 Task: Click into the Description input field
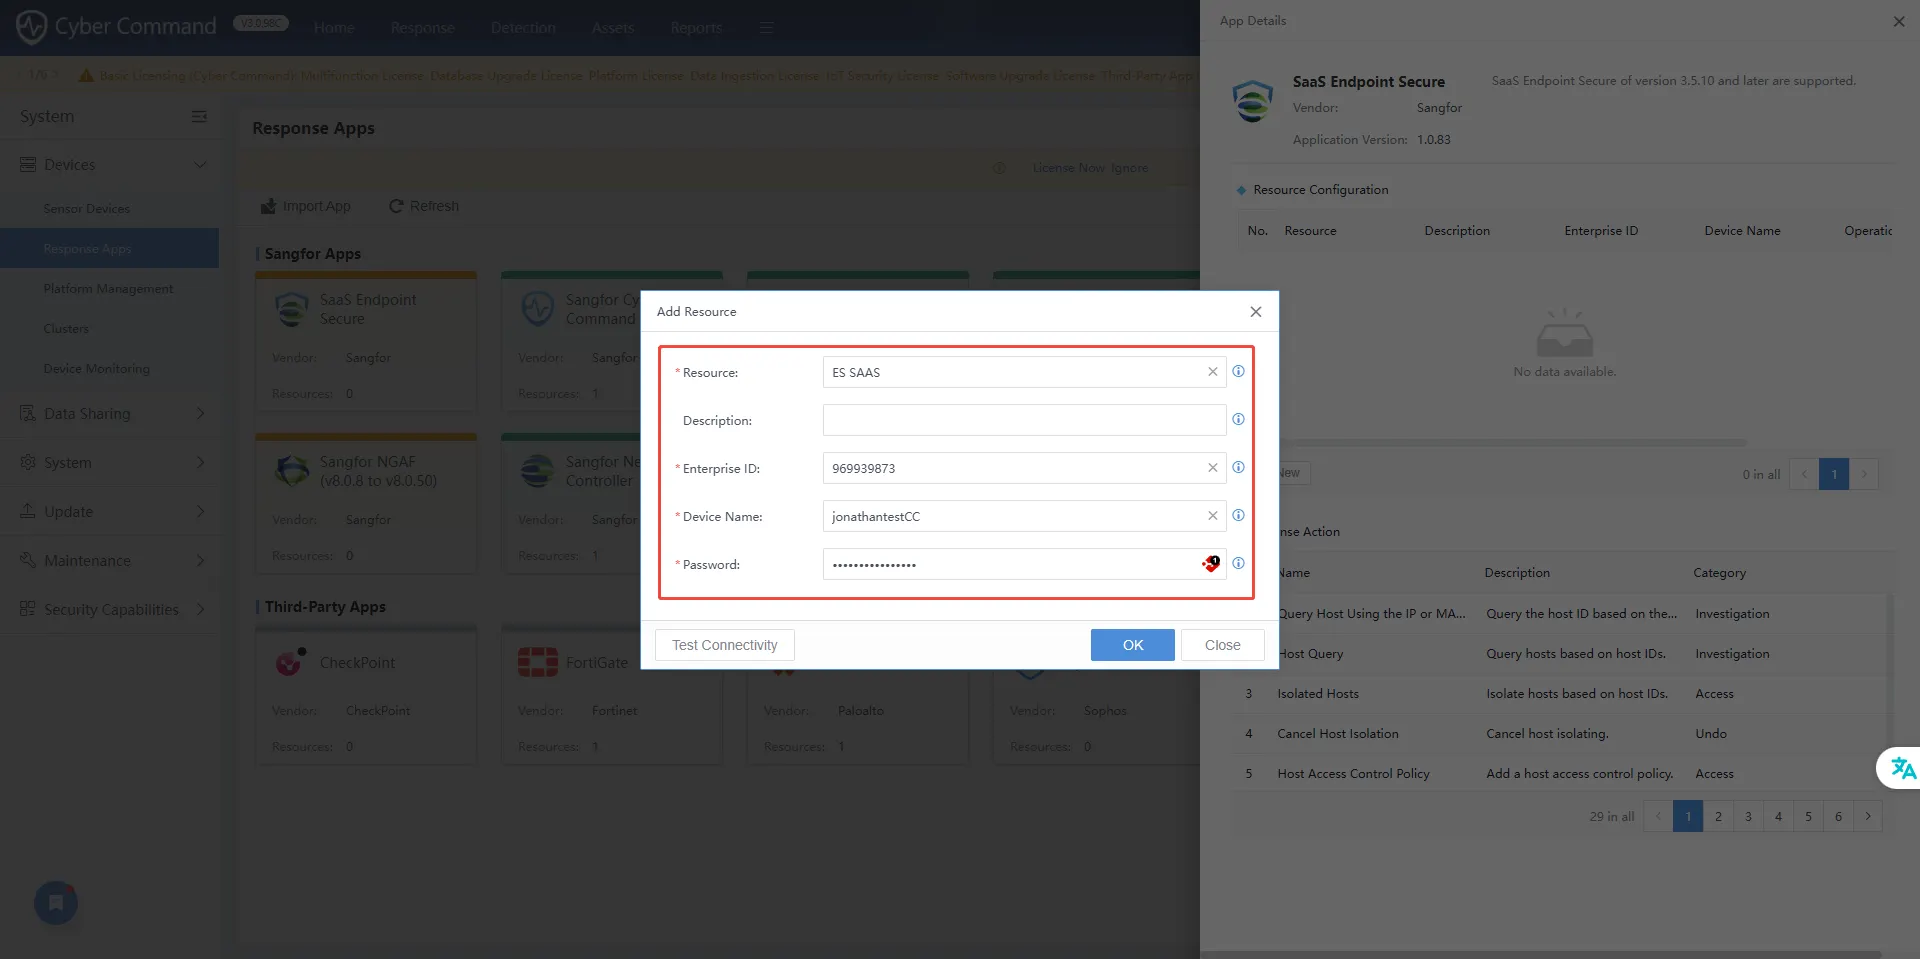(1023, 420)
